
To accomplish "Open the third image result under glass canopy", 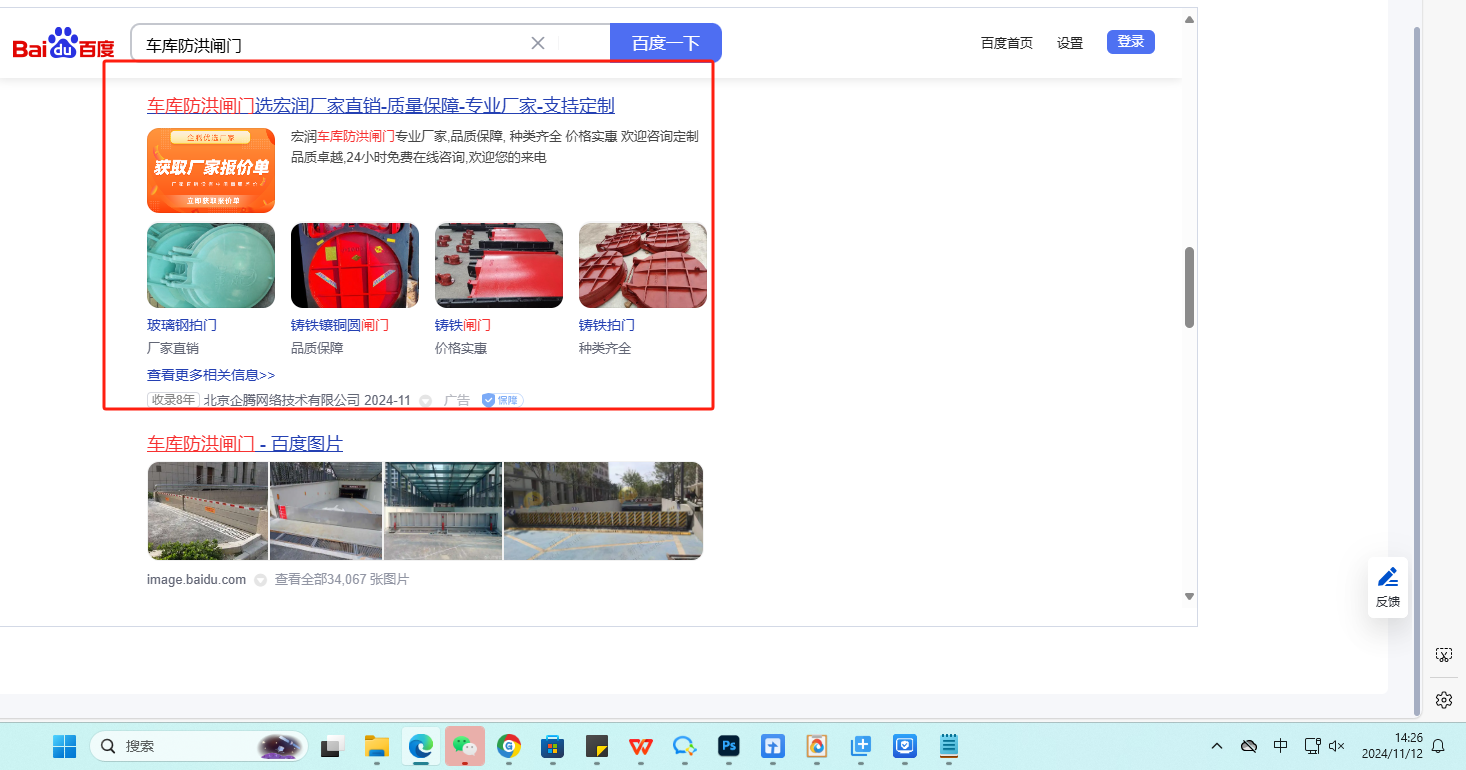I will tap(443, 511).
